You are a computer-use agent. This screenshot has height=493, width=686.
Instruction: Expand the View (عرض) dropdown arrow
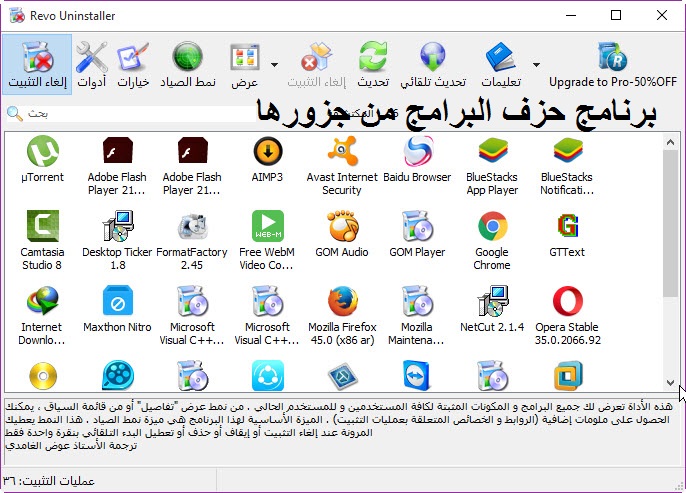tap(274, 65)
